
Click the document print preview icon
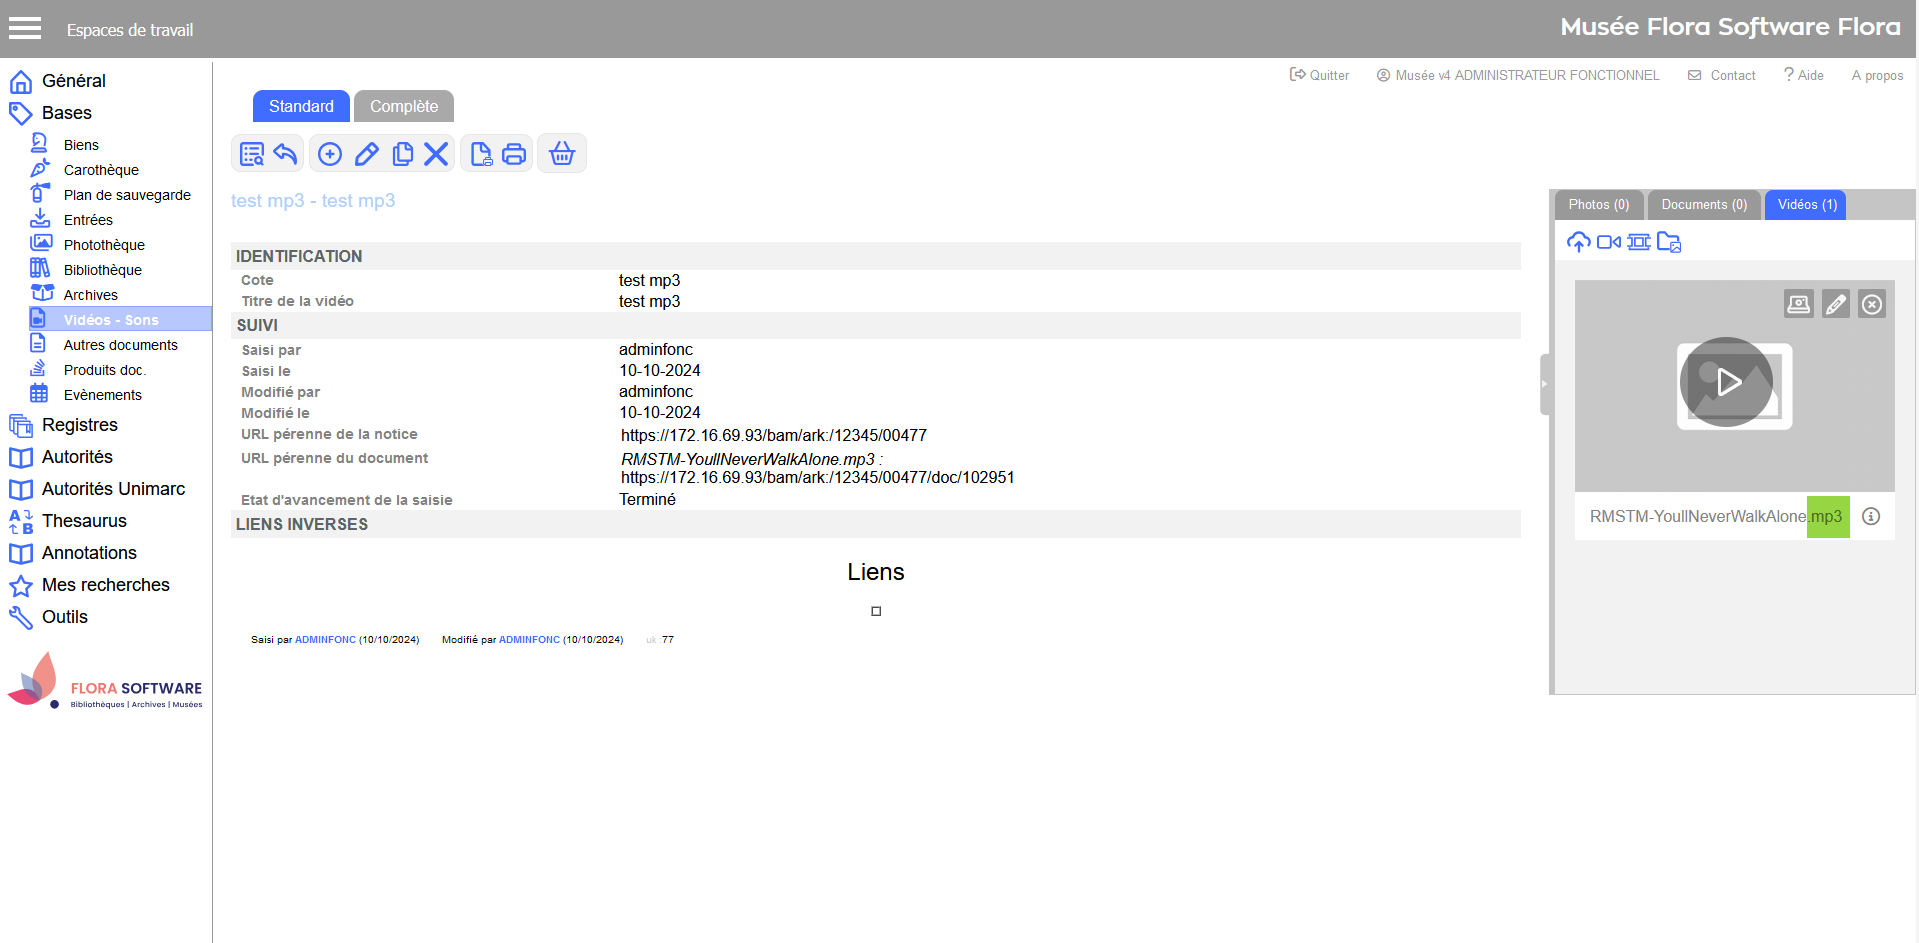coord(481,154)
